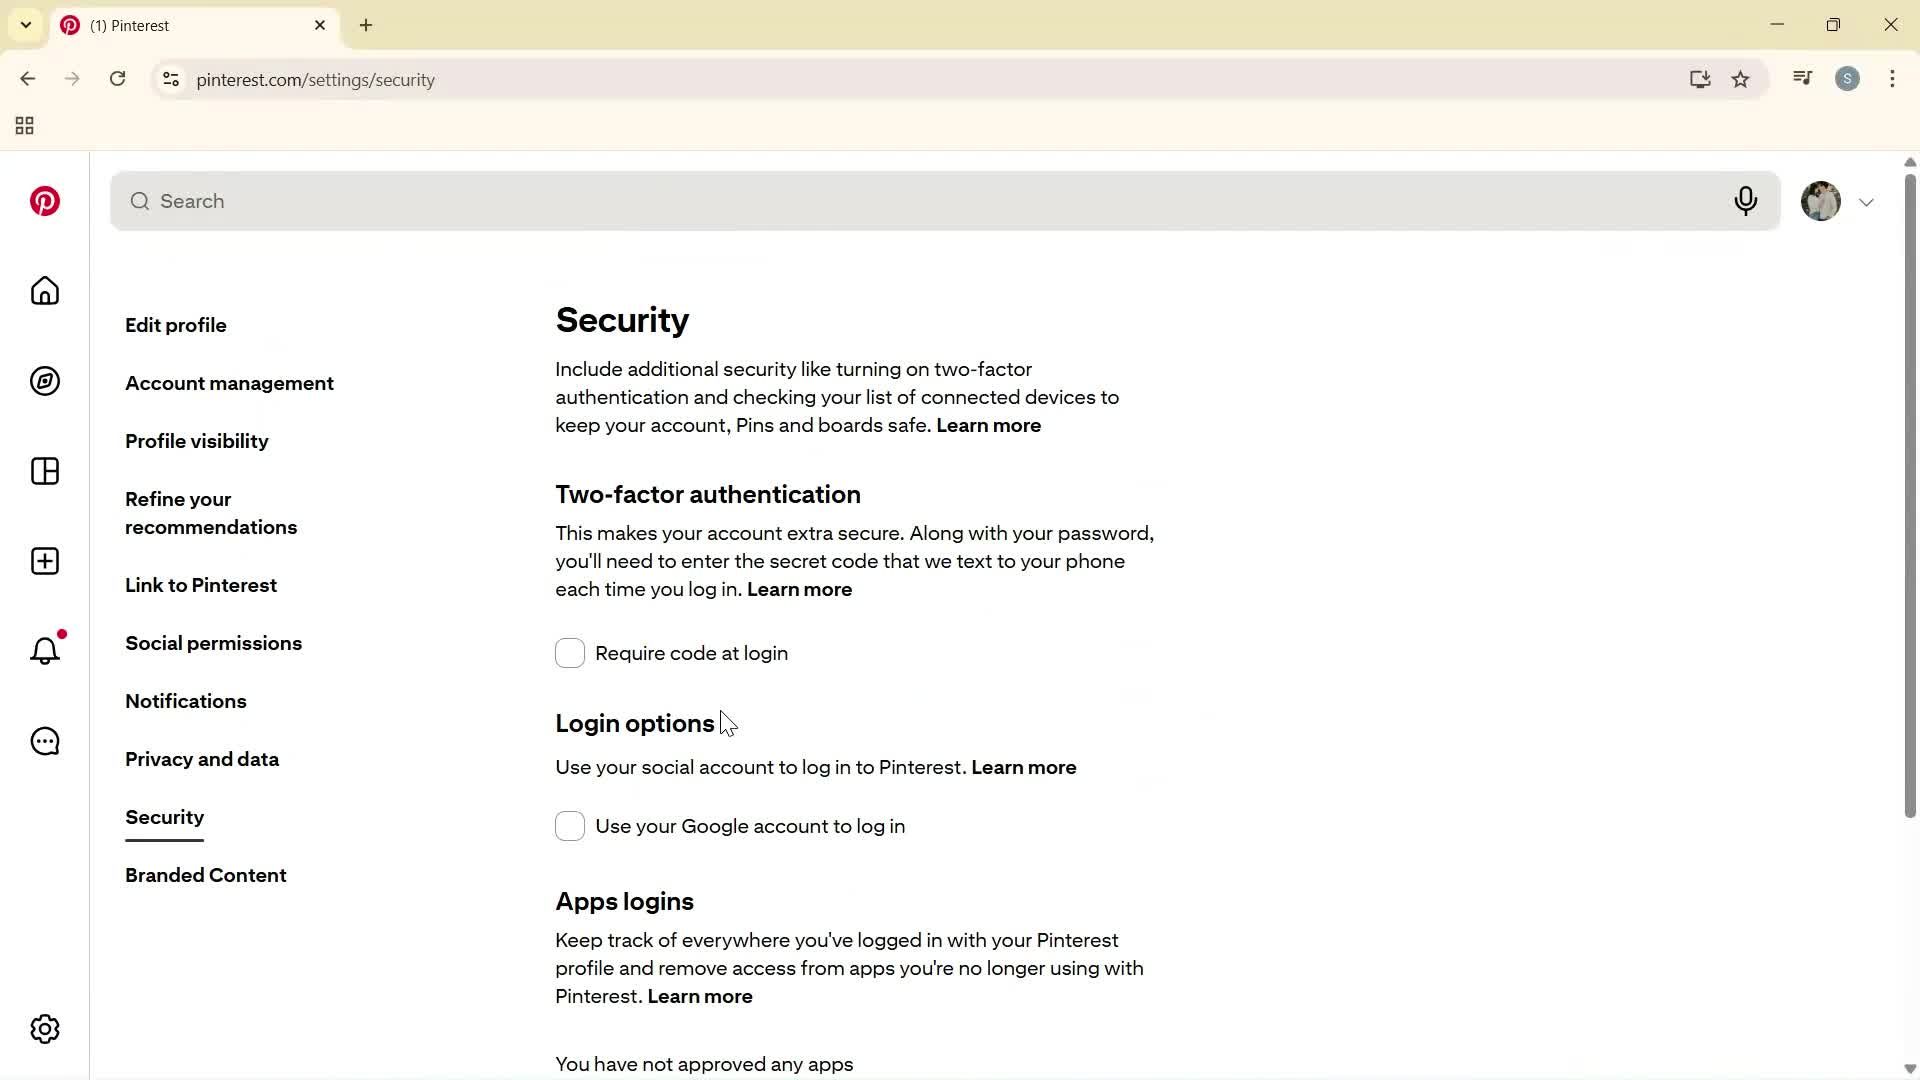1920x1080 pixels.
Task: Open the settings gear icon
Action: 44,1028
